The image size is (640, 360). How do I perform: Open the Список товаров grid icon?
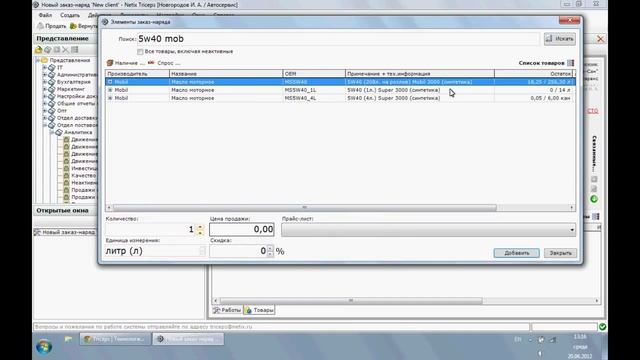tap(571, 63)
